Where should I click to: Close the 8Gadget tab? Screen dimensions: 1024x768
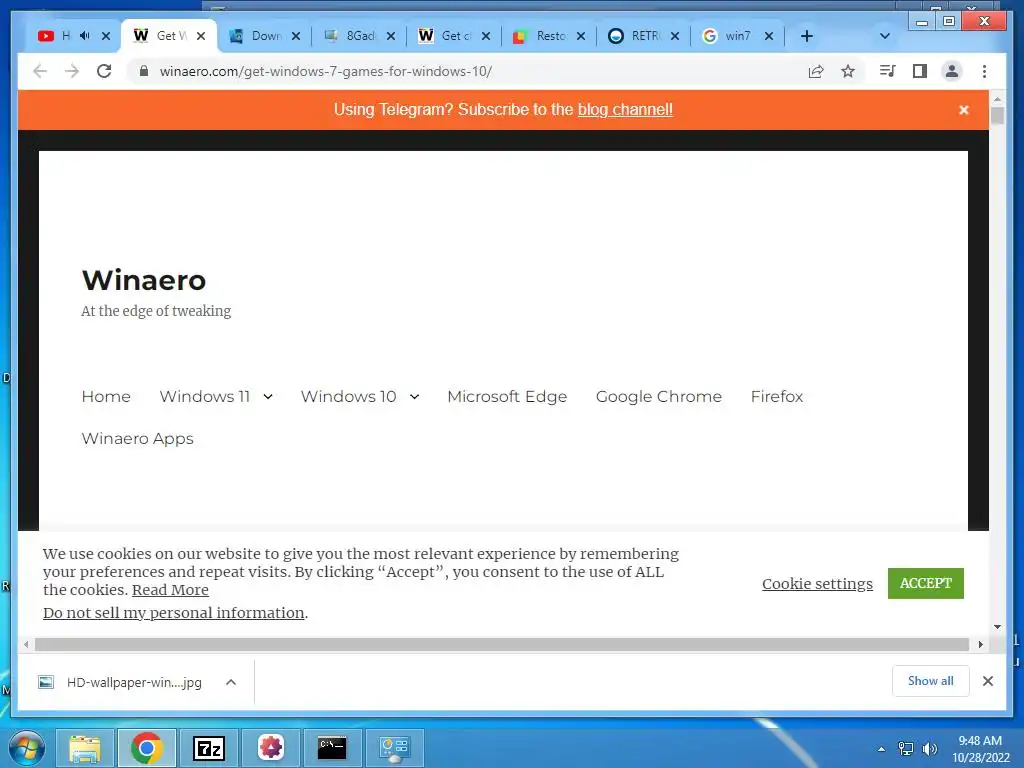coord(391,36)
